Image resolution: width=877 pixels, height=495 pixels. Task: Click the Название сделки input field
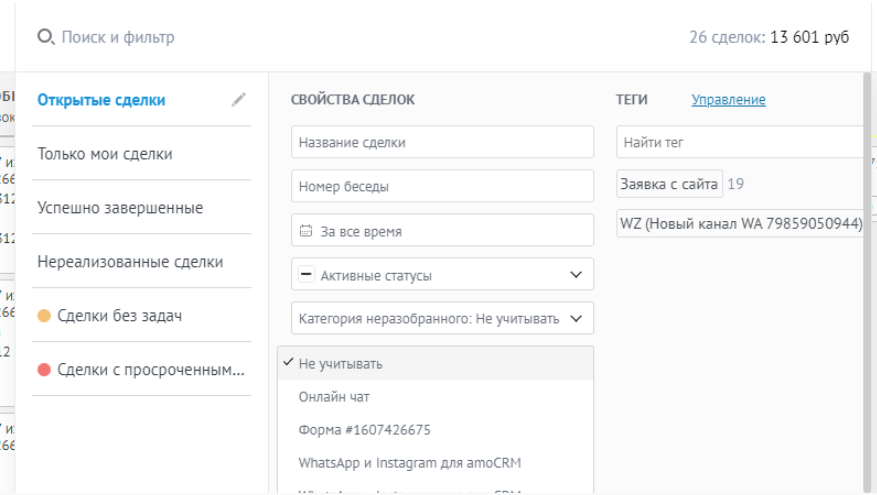(442, 142)
